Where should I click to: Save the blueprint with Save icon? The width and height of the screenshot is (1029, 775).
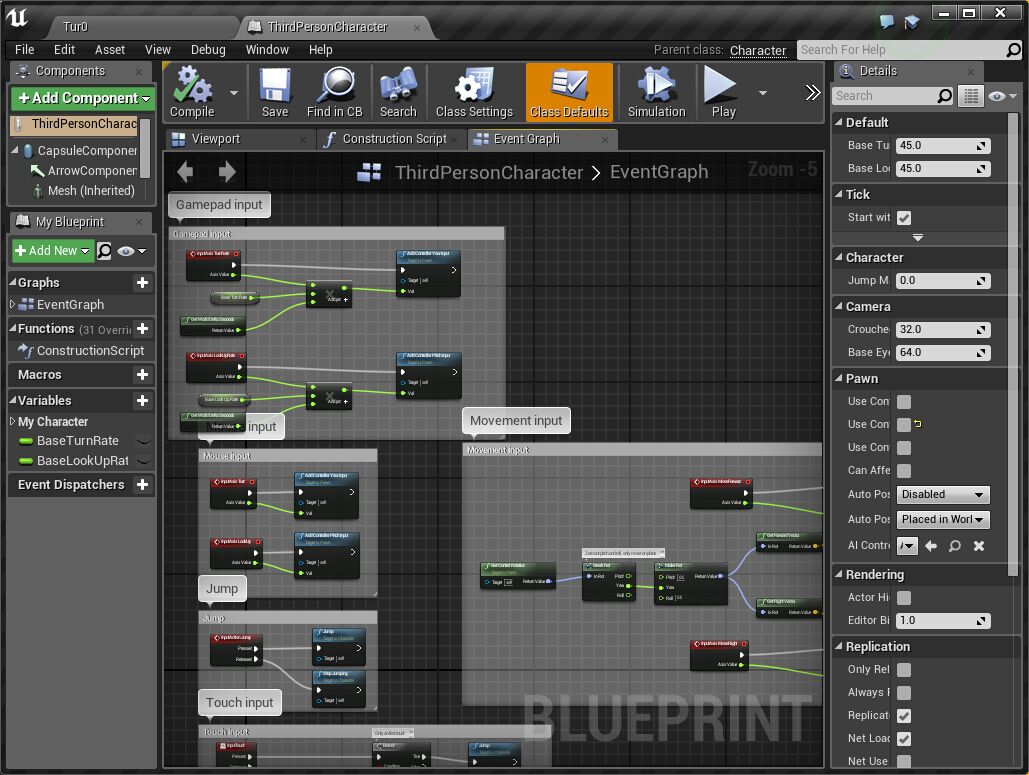click(274, 93)
